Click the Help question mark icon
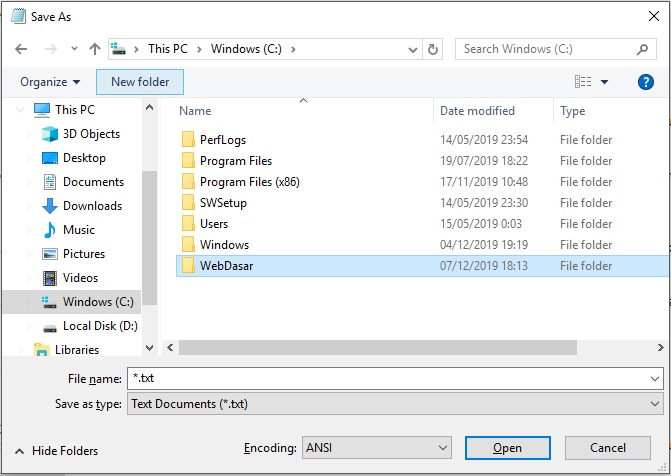 click(645, 82)
